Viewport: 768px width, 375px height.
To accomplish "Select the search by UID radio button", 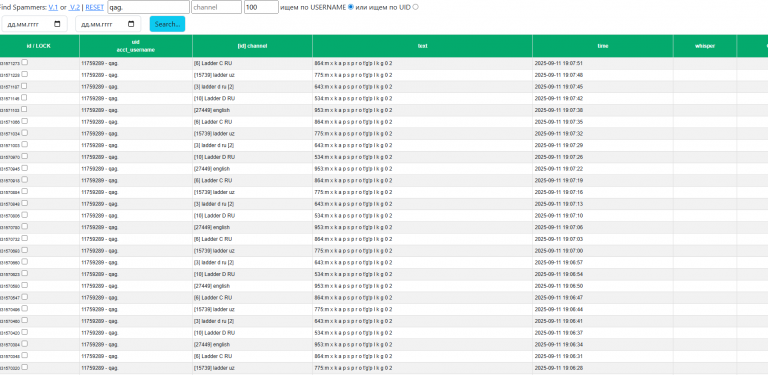I will [416, 7].
